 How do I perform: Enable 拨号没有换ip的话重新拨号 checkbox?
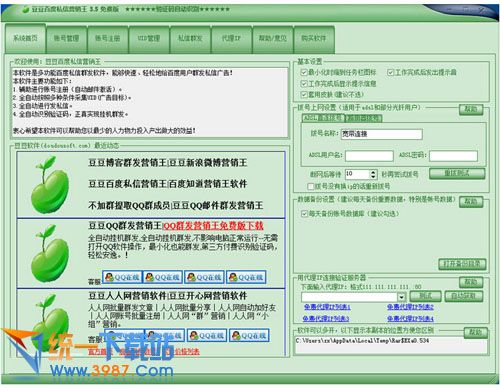click(x=311, y=186)
